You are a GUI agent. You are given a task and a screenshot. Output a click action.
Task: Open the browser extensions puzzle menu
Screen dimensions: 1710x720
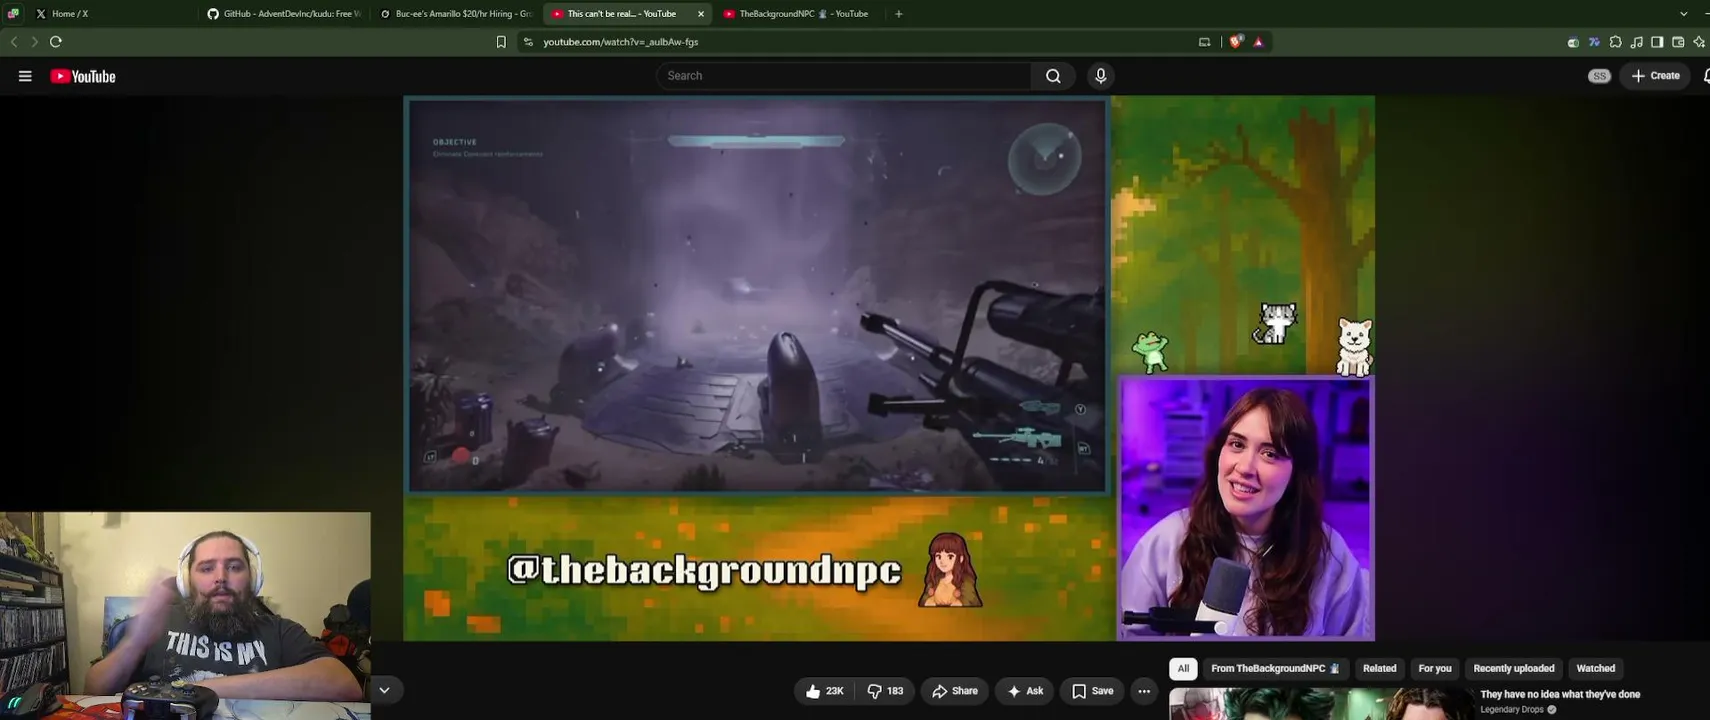pos(1616,42)
